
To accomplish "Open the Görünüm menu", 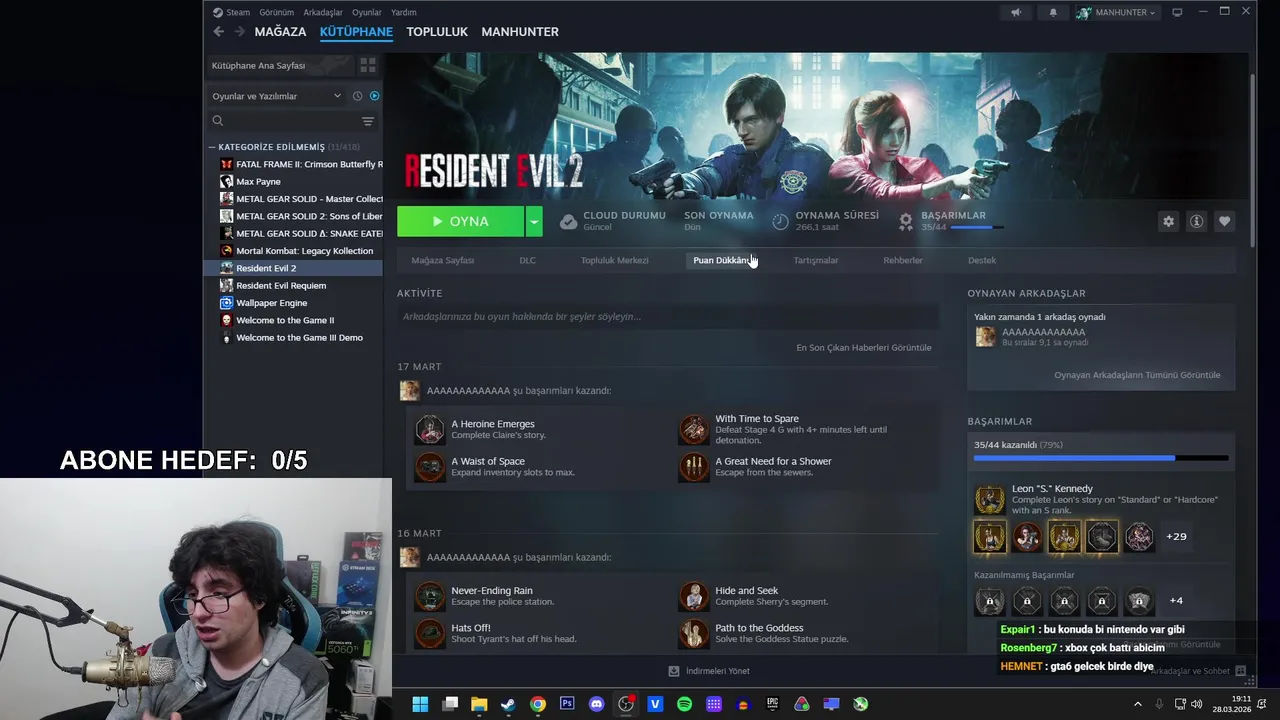I will click(276, 12).
